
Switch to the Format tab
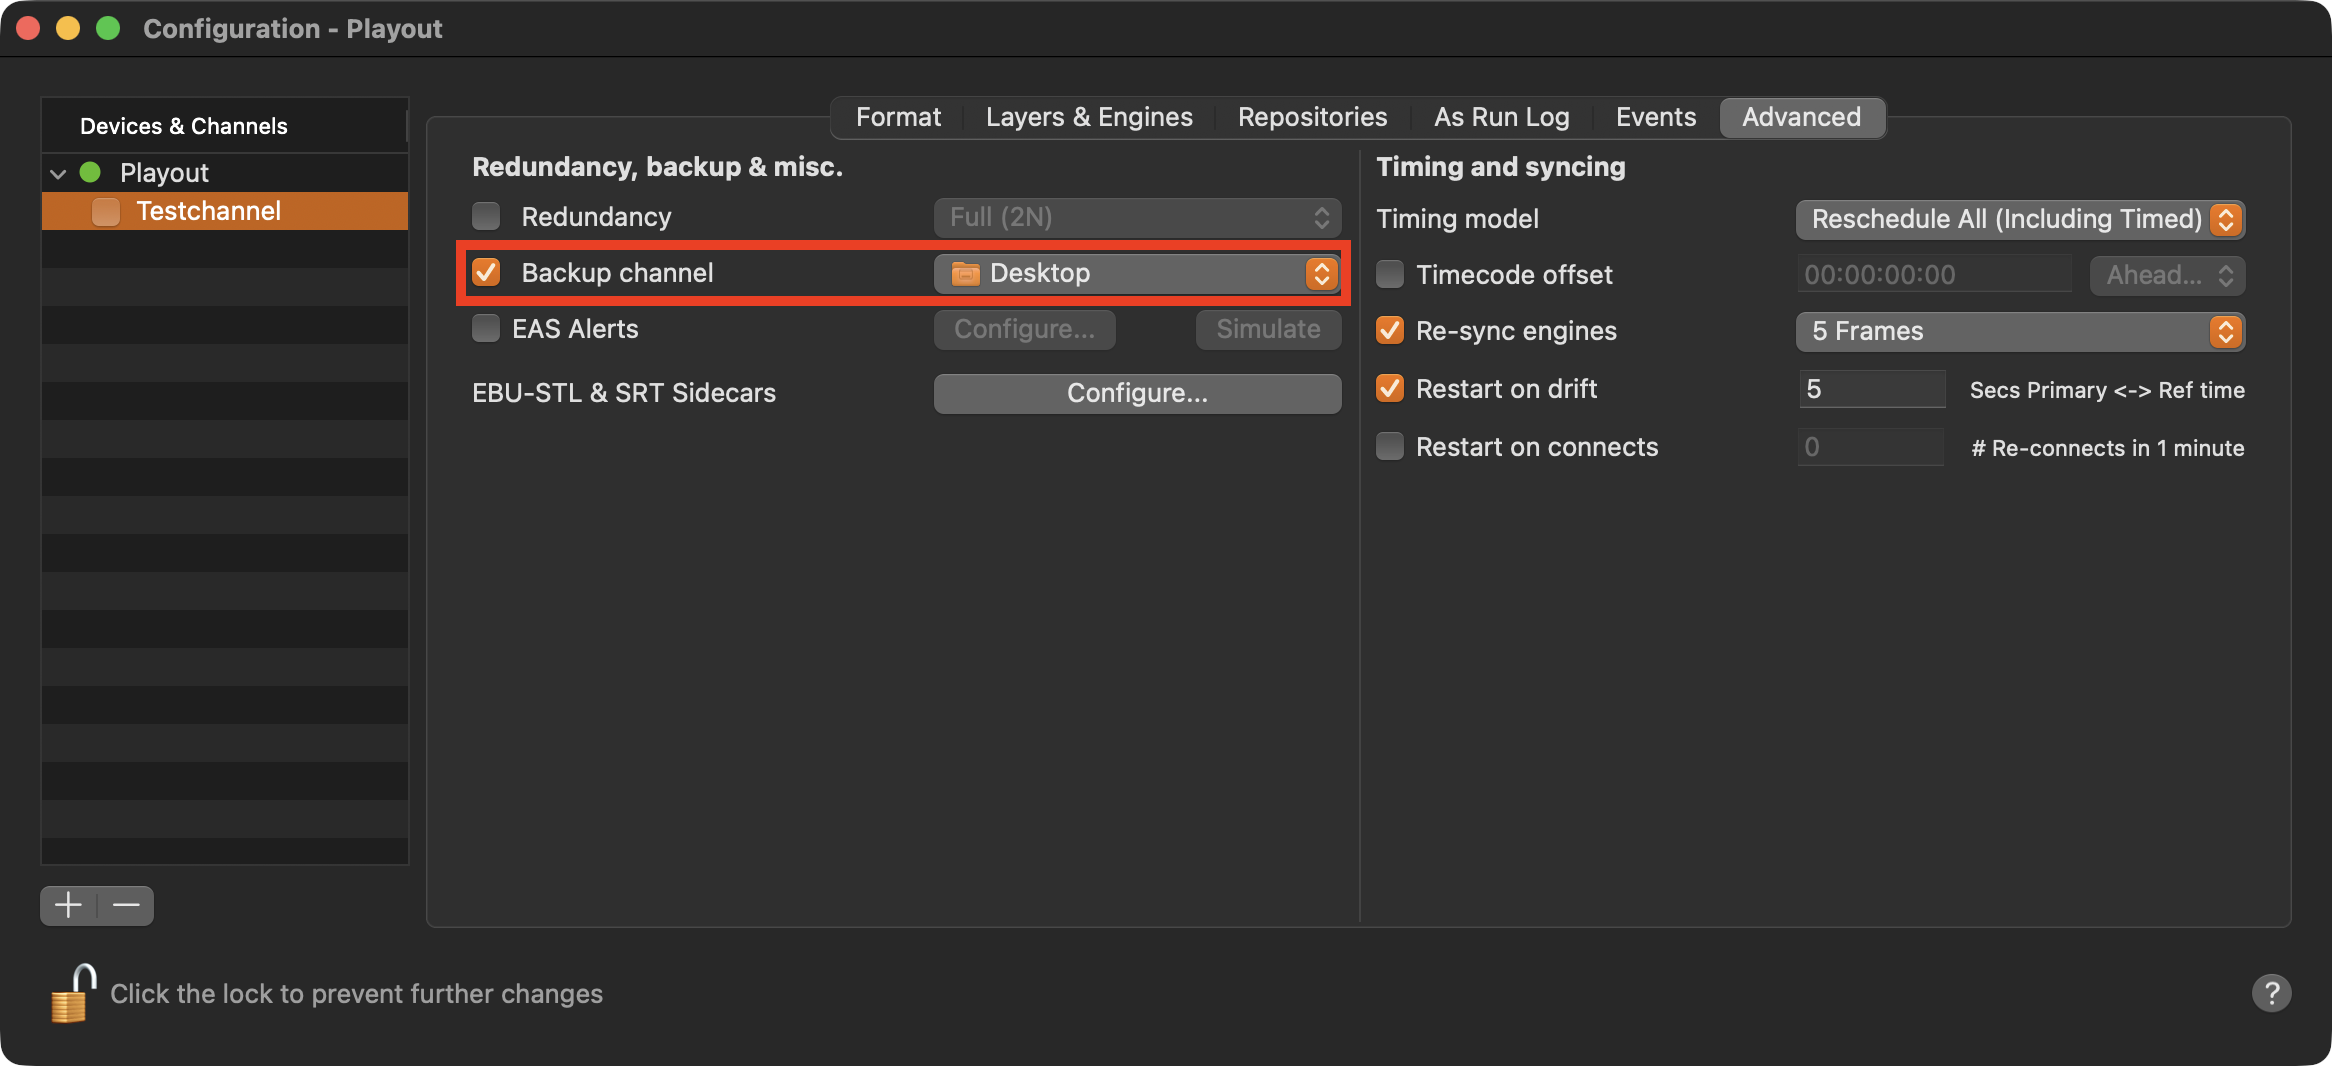(898, 117)
